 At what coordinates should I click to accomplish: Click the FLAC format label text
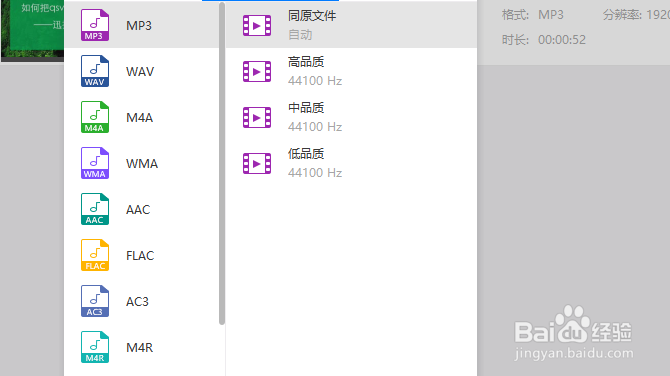coord(140,256)
